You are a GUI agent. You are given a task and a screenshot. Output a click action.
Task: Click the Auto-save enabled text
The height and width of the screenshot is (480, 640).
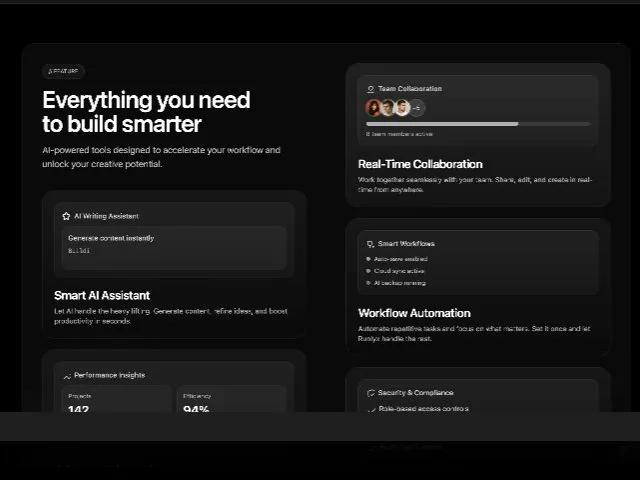tap(400, 259)
